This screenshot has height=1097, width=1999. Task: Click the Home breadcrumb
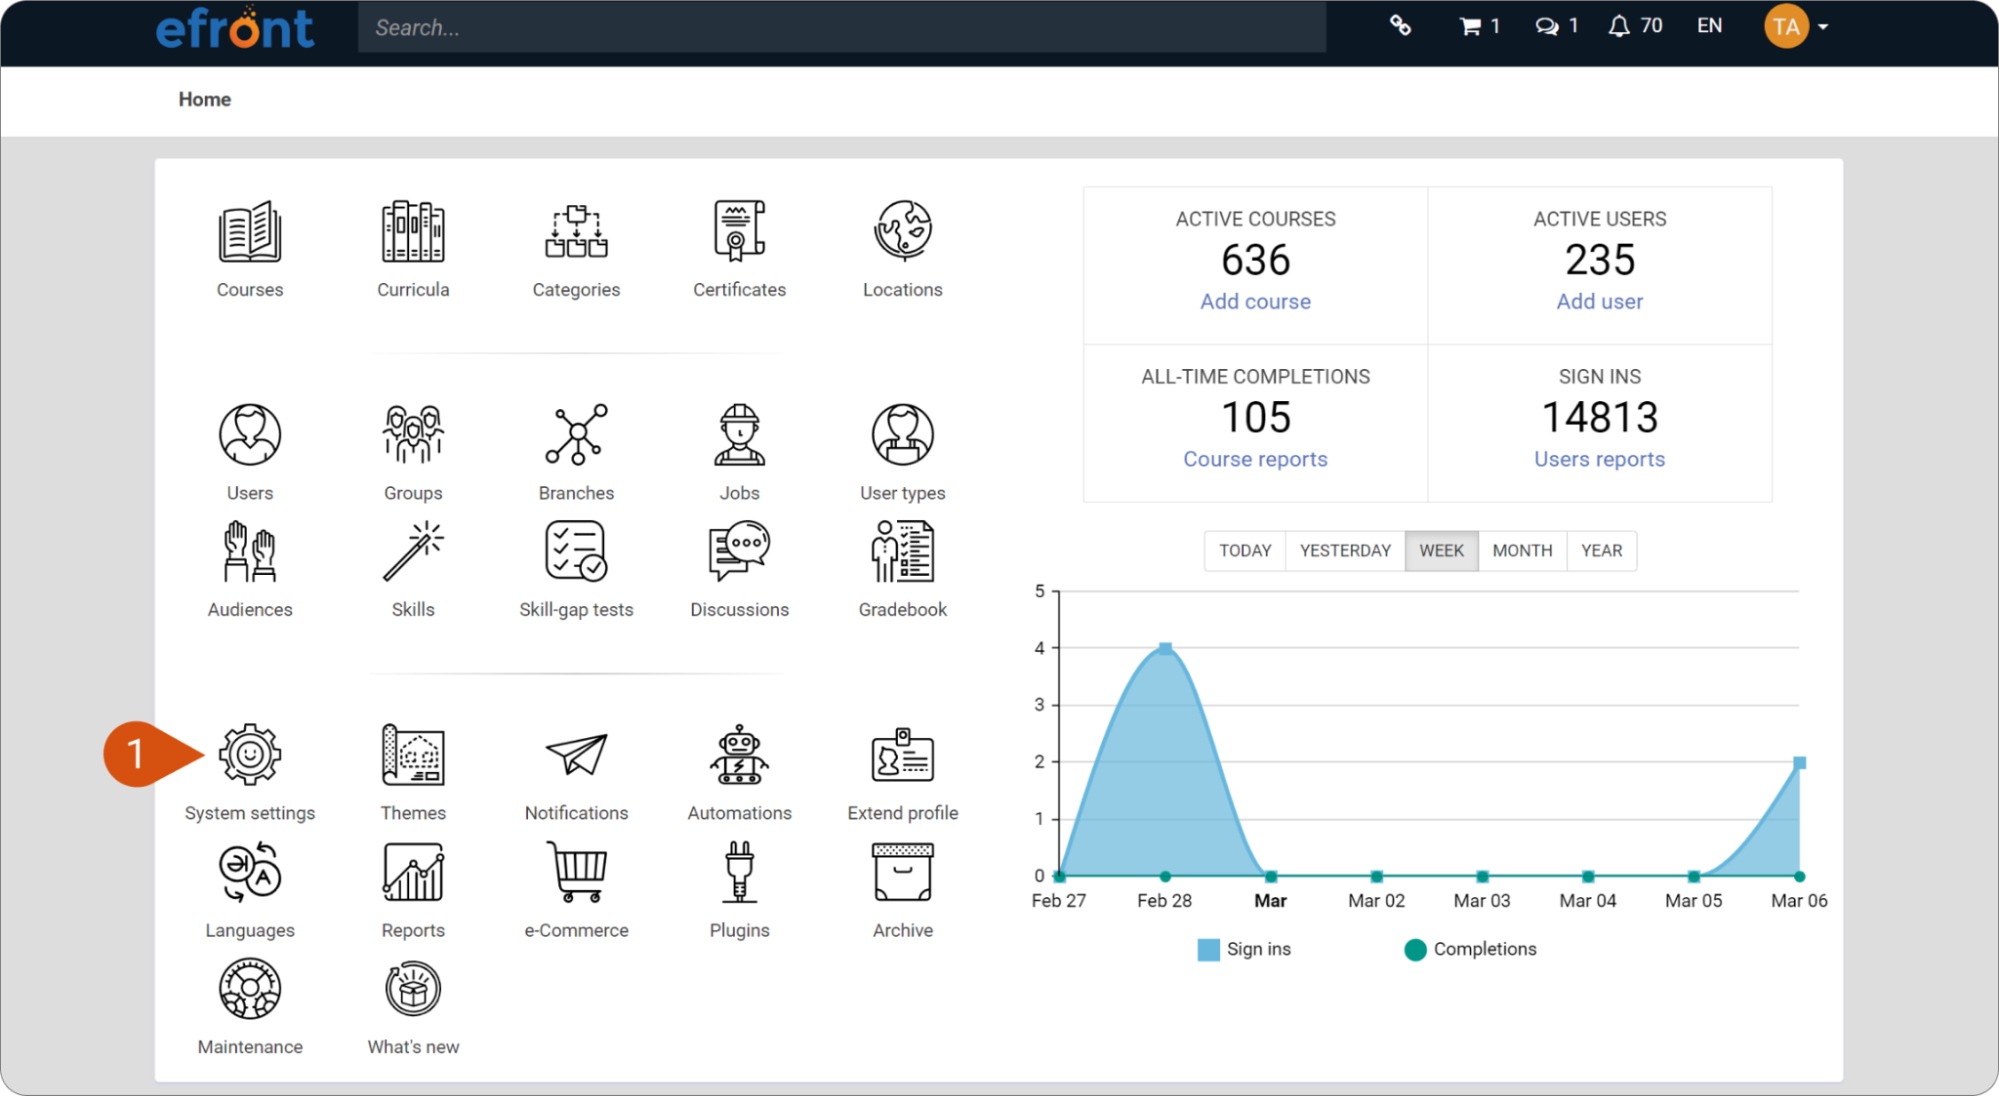pos(204,99)
